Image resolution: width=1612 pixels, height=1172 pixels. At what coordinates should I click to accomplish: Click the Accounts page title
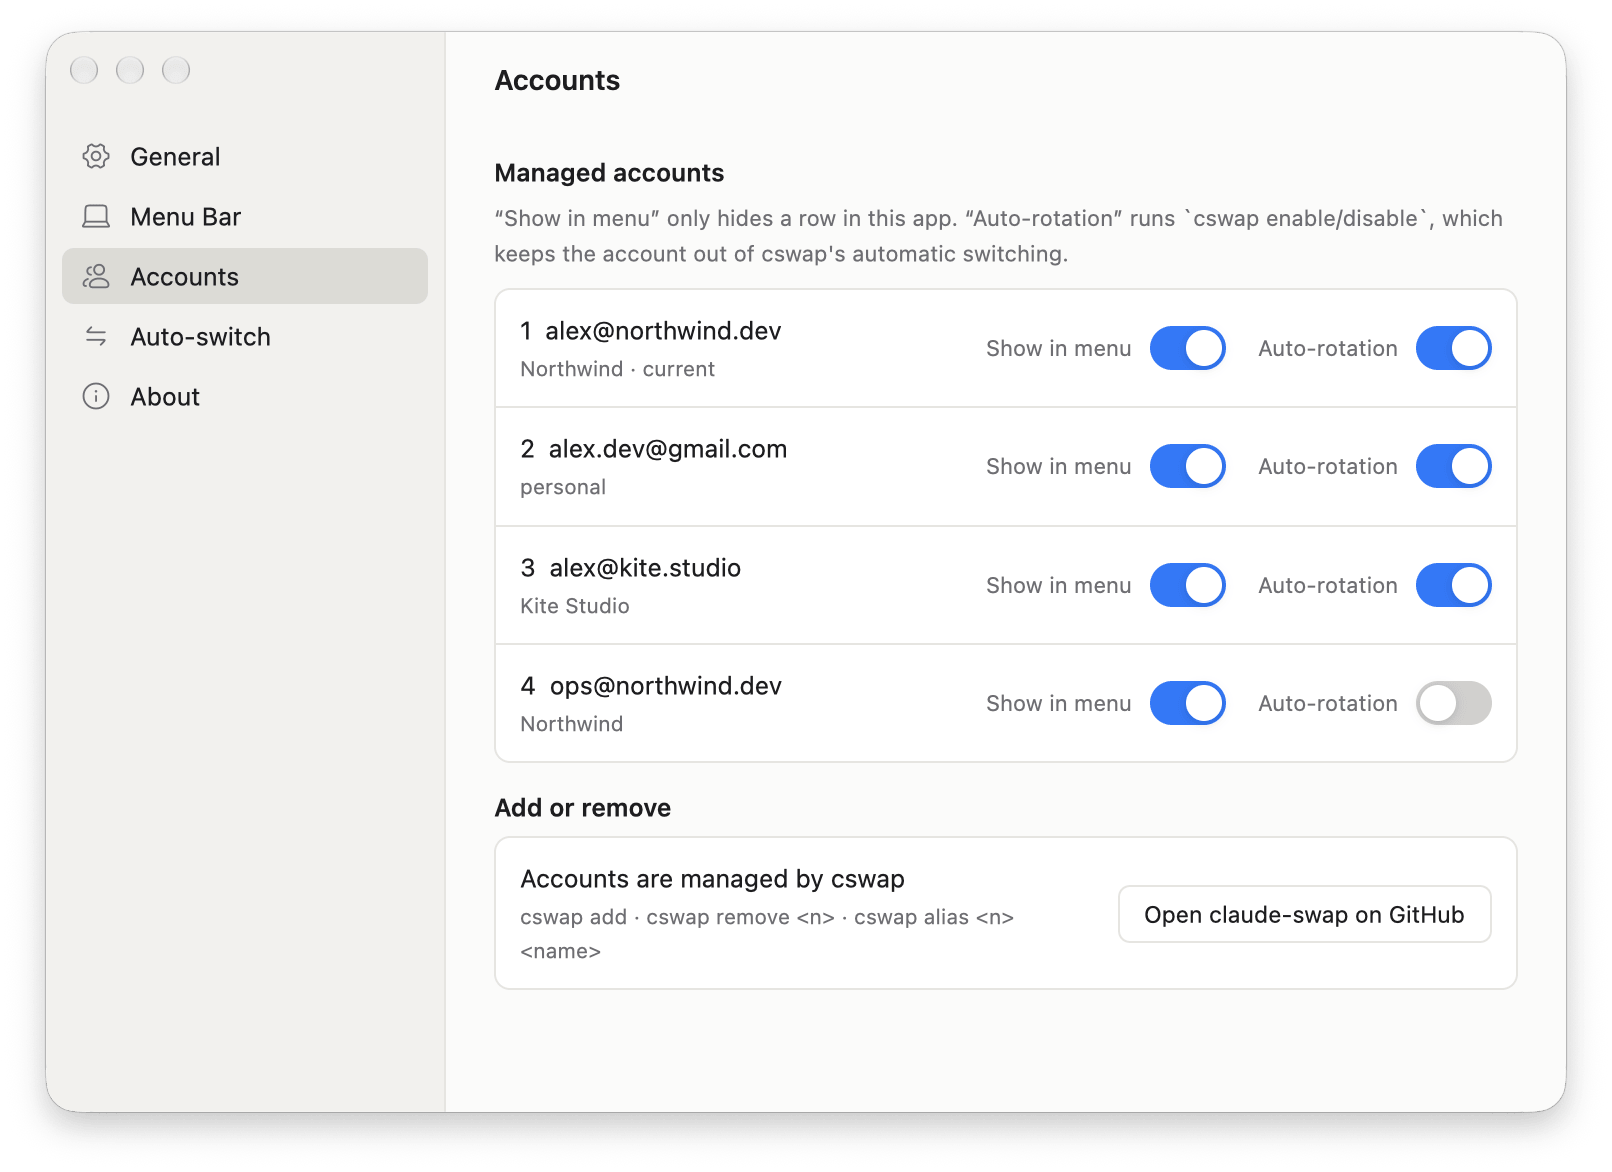557,80
